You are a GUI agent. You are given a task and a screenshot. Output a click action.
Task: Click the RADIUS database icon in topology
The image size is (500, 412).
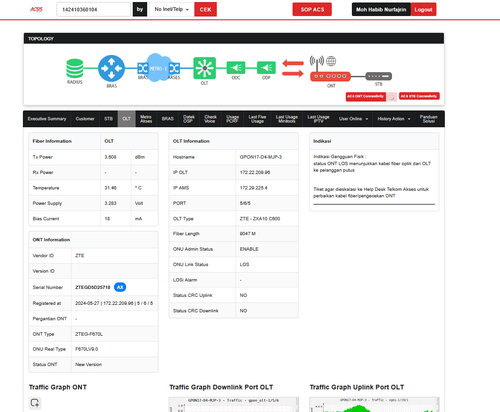(75, 68)
